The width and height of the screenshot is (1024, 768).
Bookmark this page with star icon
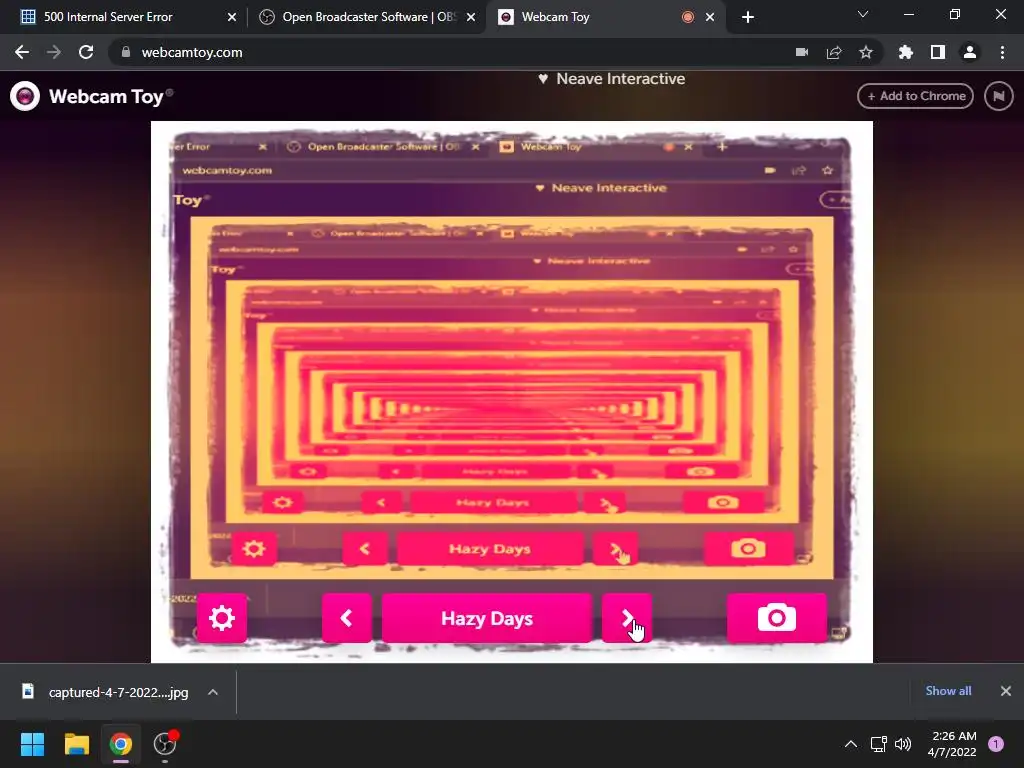point(866,52)
